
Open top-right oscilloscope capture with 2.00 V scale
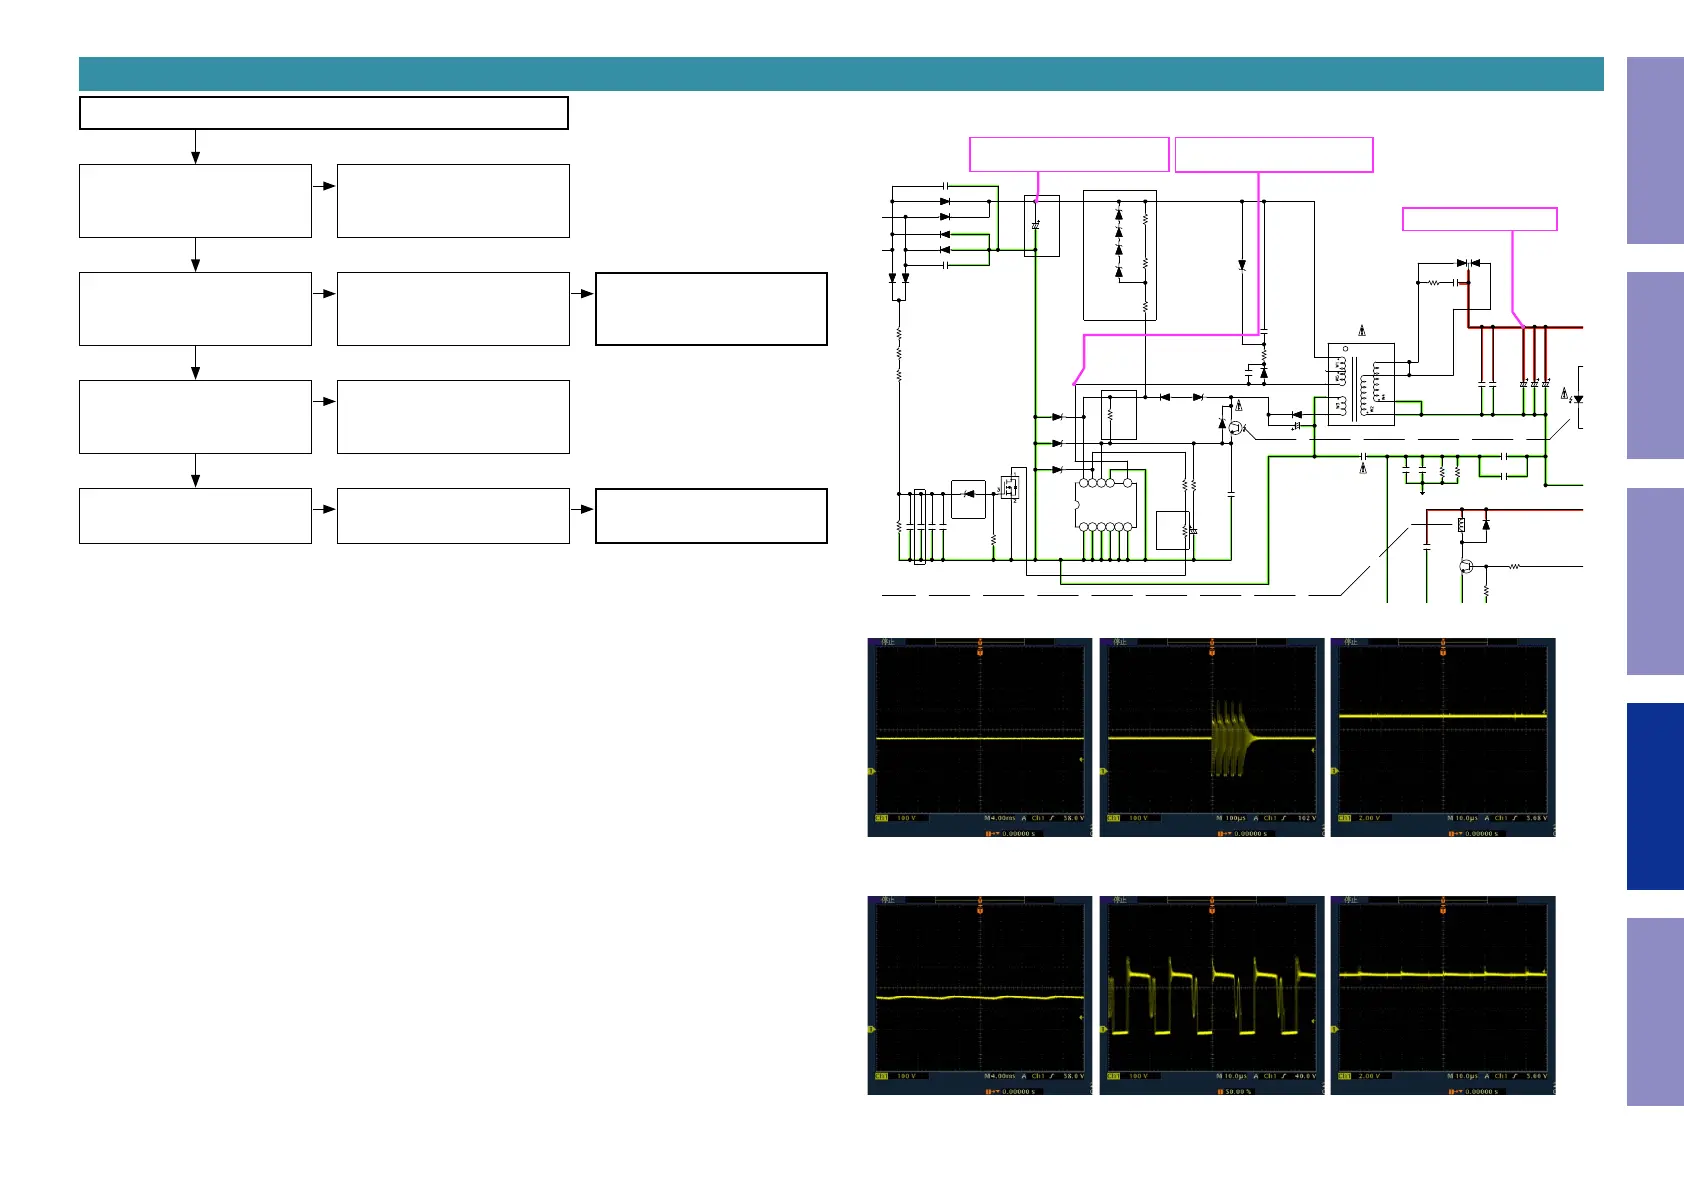click(1442, 737)
